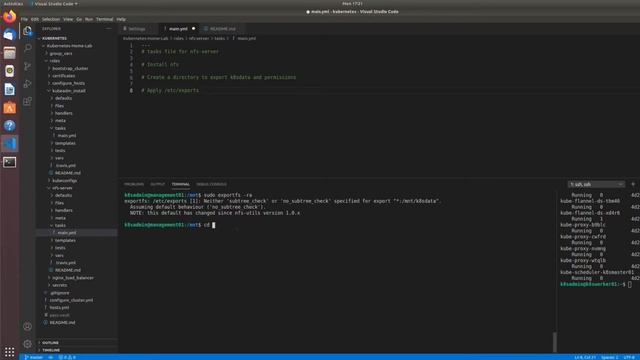This screenshot has height=360, width=640.
Task: Expand the certificates folder
Action: tap(63, 76)
